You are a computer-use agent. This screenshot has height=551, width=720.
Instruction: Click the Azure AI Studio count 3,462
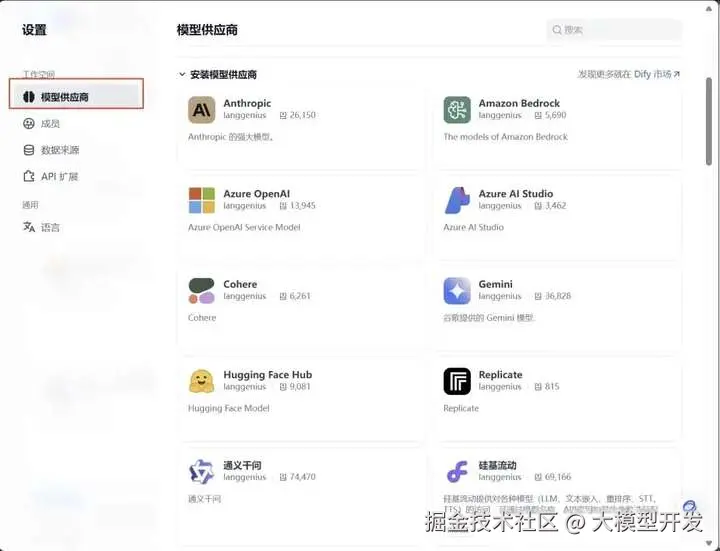click(555, 206)
